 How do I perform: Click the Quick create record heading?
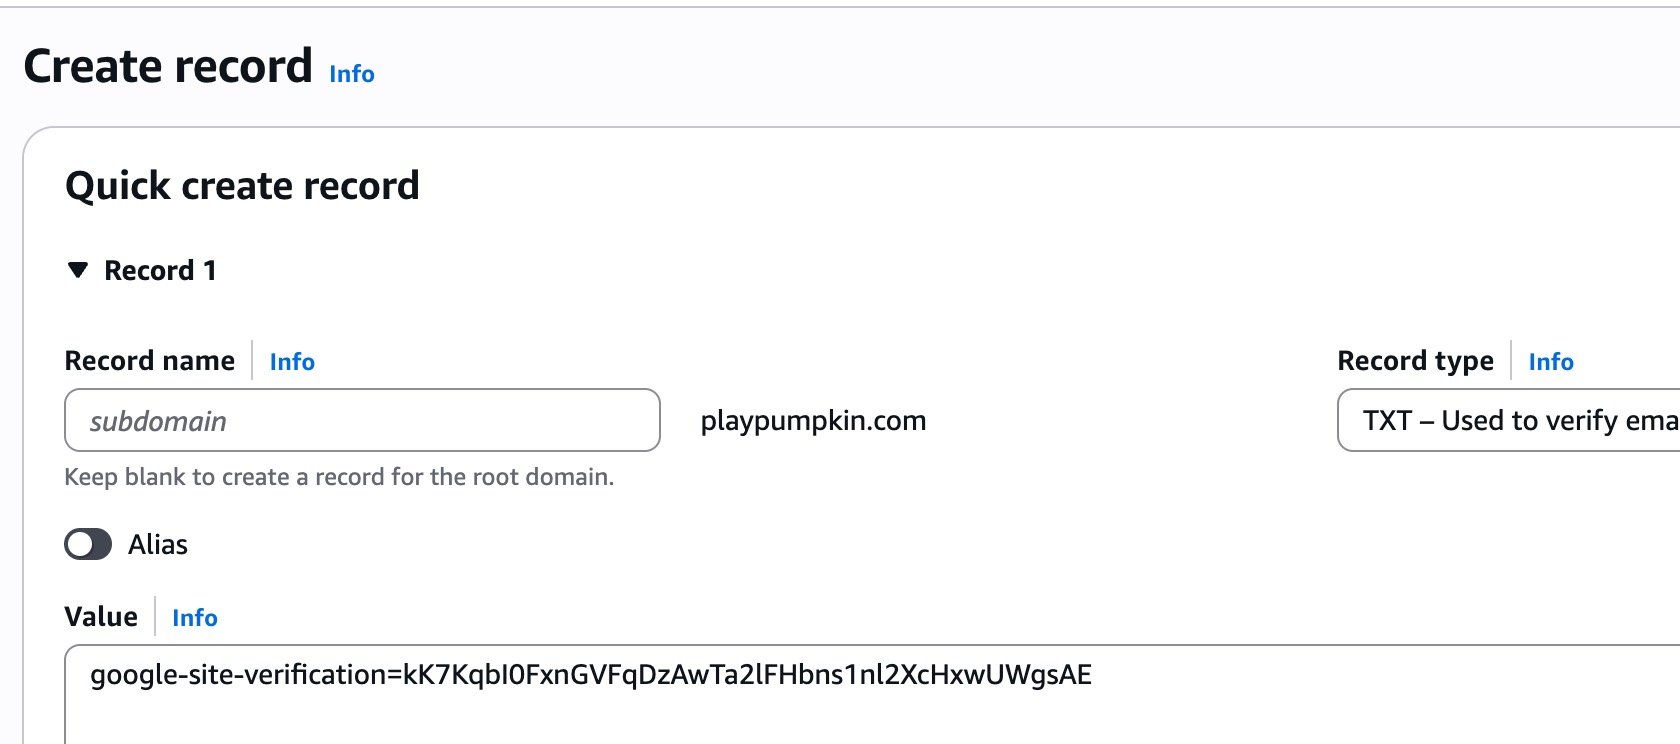click(242, 186)
